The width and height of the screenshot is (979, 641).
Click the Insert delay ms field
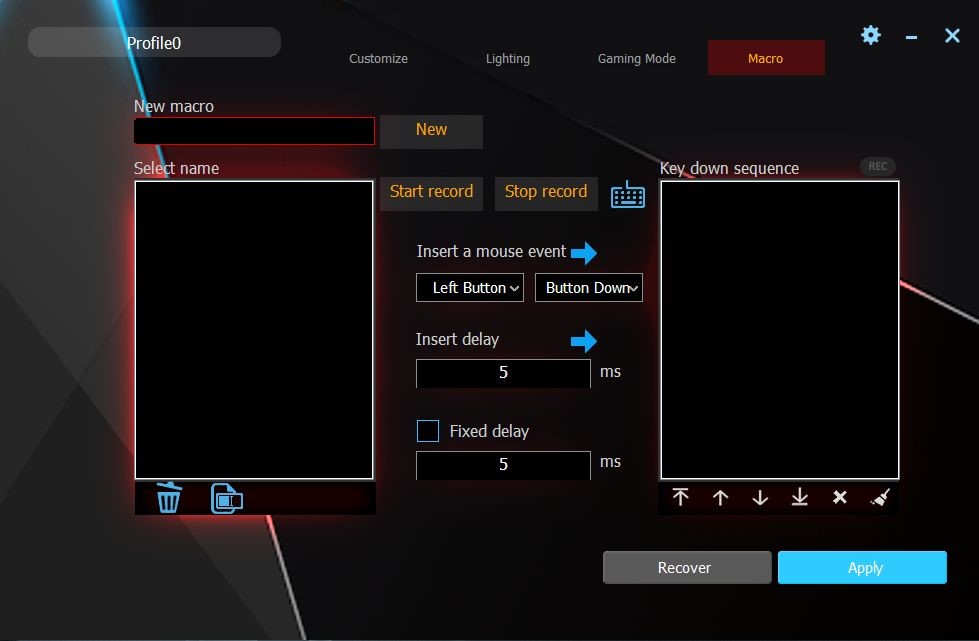click(x=503, y=373)
